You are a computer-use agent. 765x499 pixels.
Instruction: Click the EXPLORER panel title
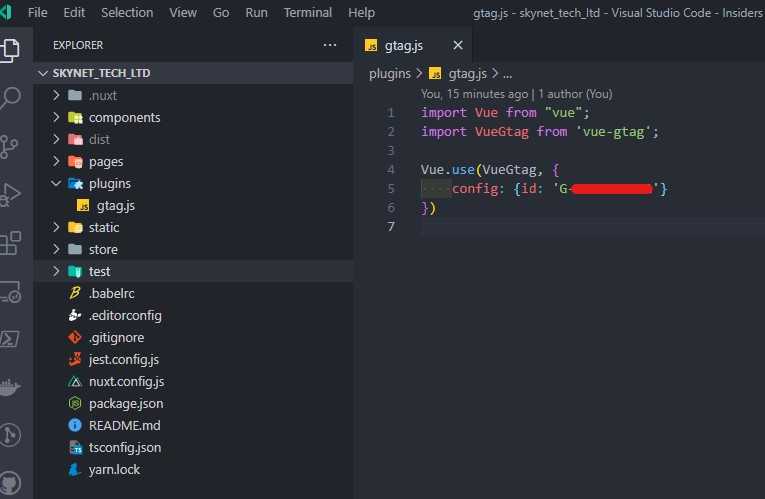click(78, 45)
